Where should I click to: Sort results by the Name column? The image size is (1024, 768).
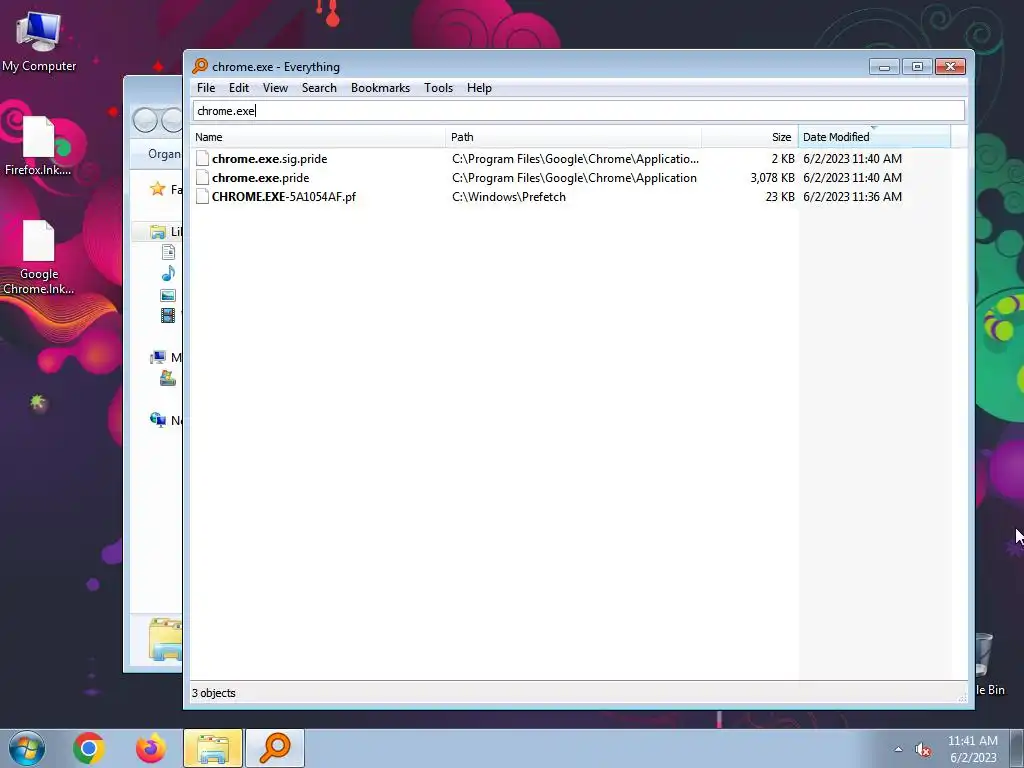pos(319,137)
